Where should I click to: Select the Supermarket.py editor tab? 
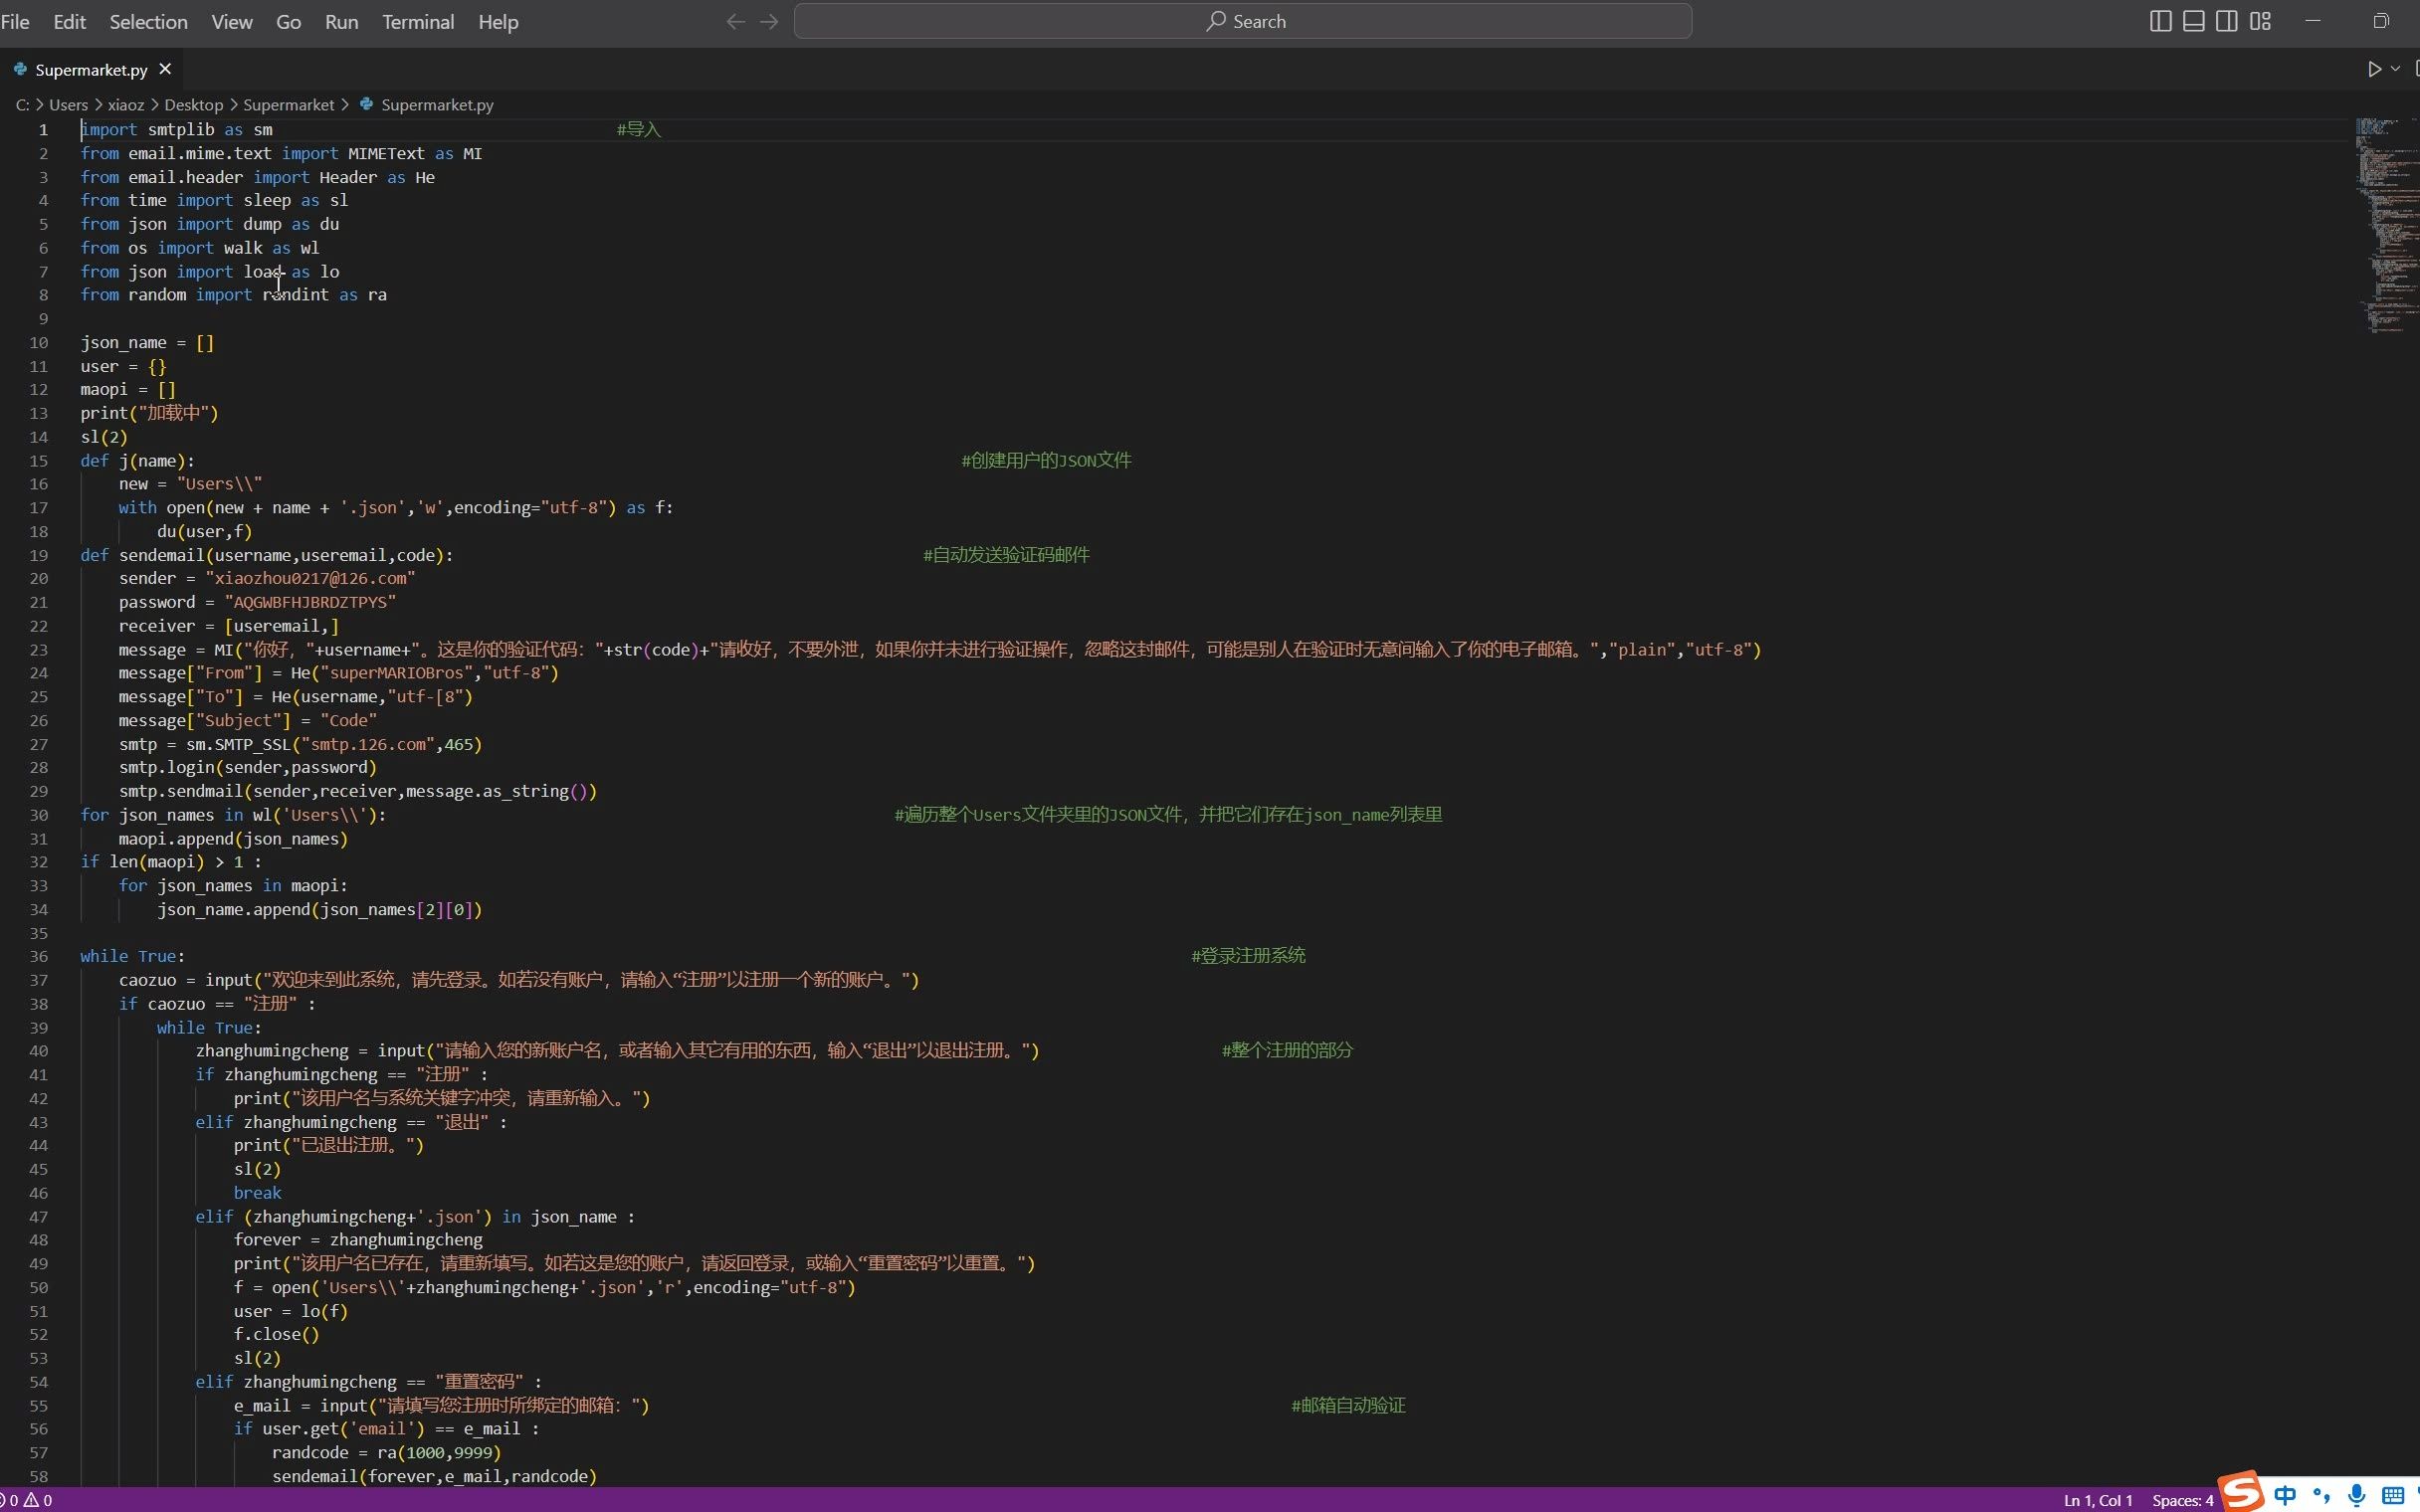click(90, 70)
